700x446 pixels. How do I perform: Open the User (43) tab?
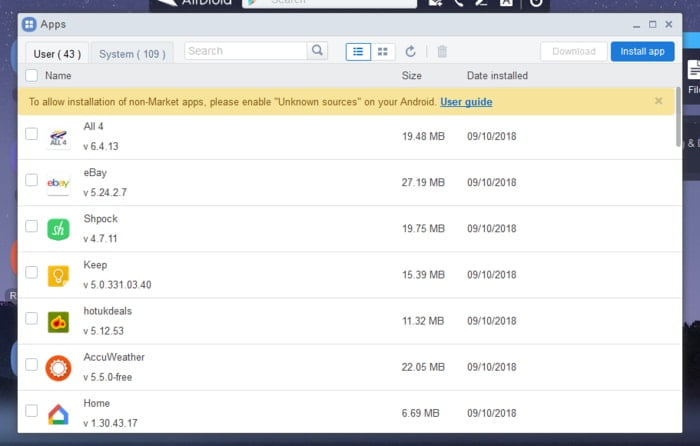pos(57,54)
